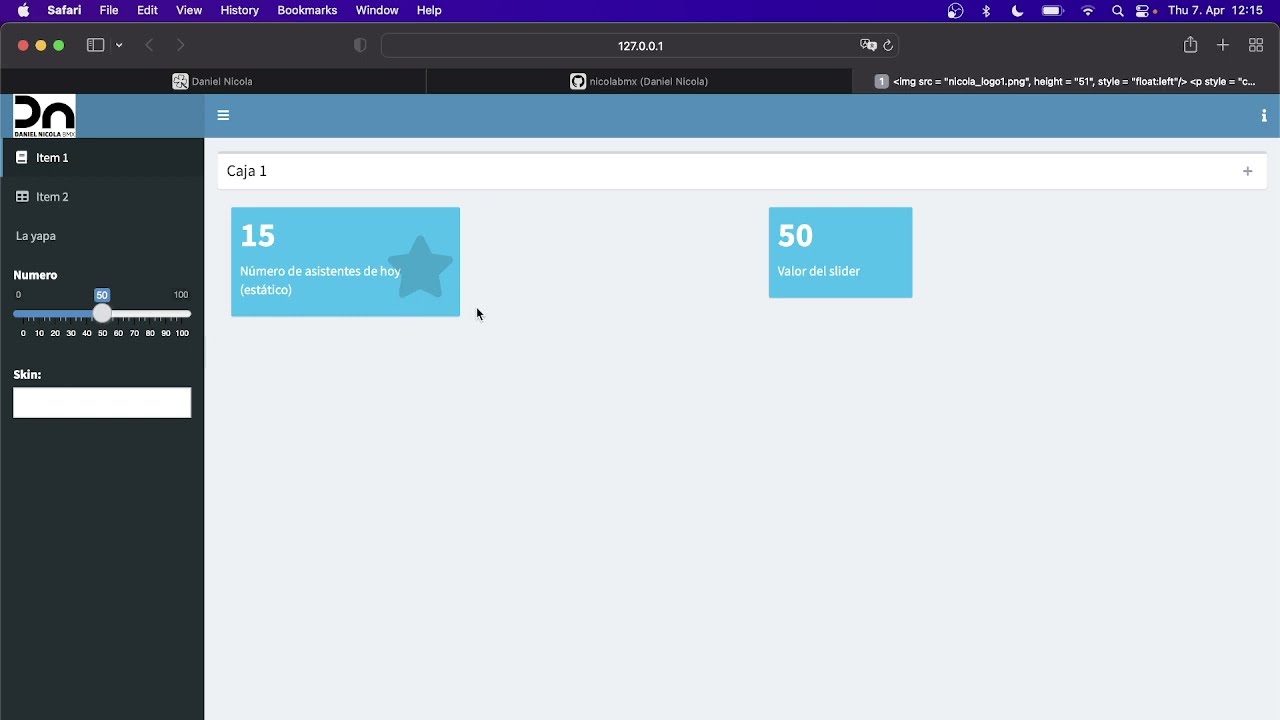Viewport: 1280px width, 720px height.
Task: Toggle the sidebar with the hamburger icon
Action: [223, 115]
